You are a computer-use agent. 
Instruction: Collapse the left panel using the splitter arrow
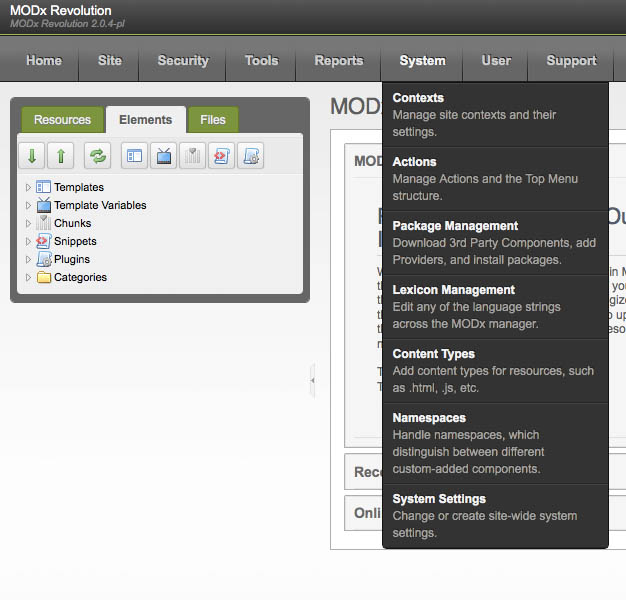(313, 380)
